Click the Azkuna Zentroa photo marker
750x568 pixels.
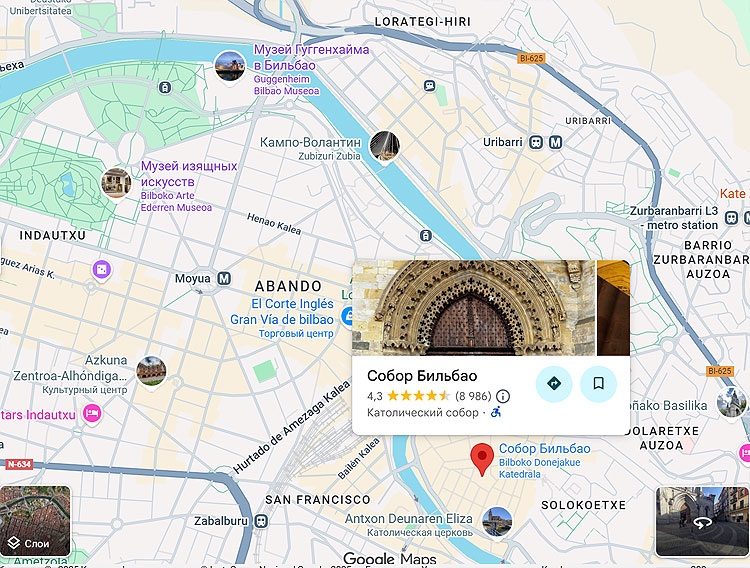point(151,371)
